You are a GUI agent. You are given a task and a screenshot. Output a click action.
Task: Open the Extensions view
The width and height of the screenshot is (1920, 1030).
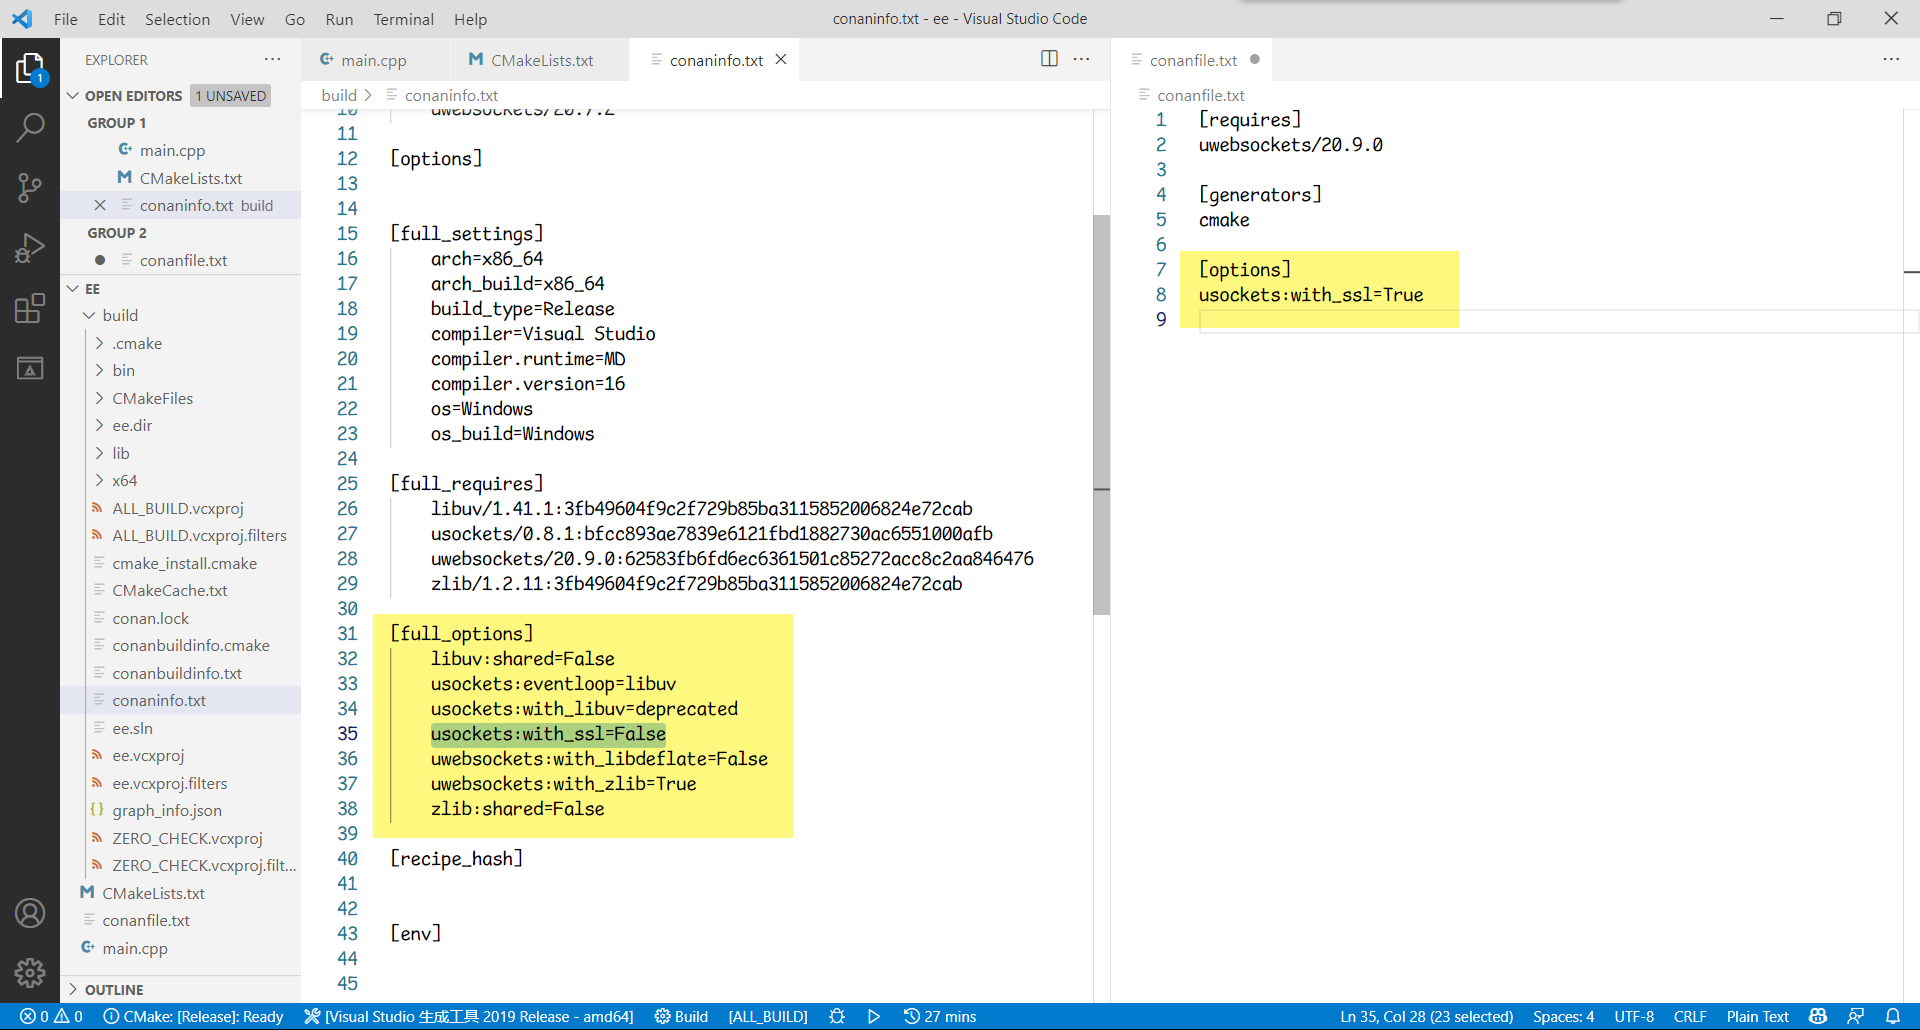point(31,308)
